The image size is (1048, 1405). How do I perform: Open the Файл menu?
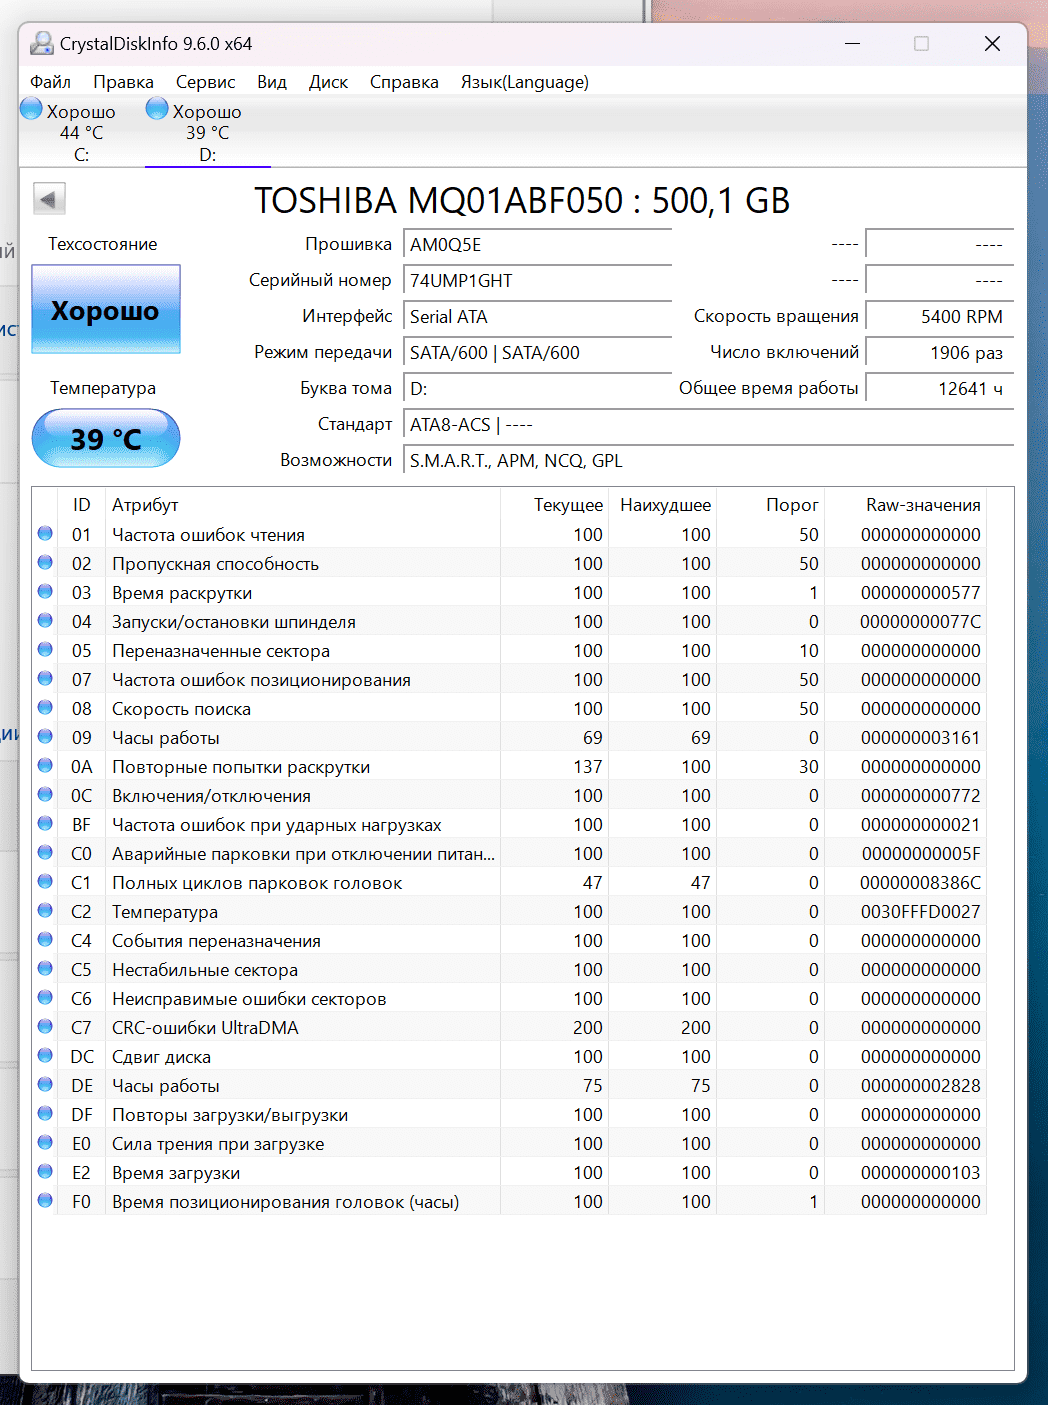50,82
